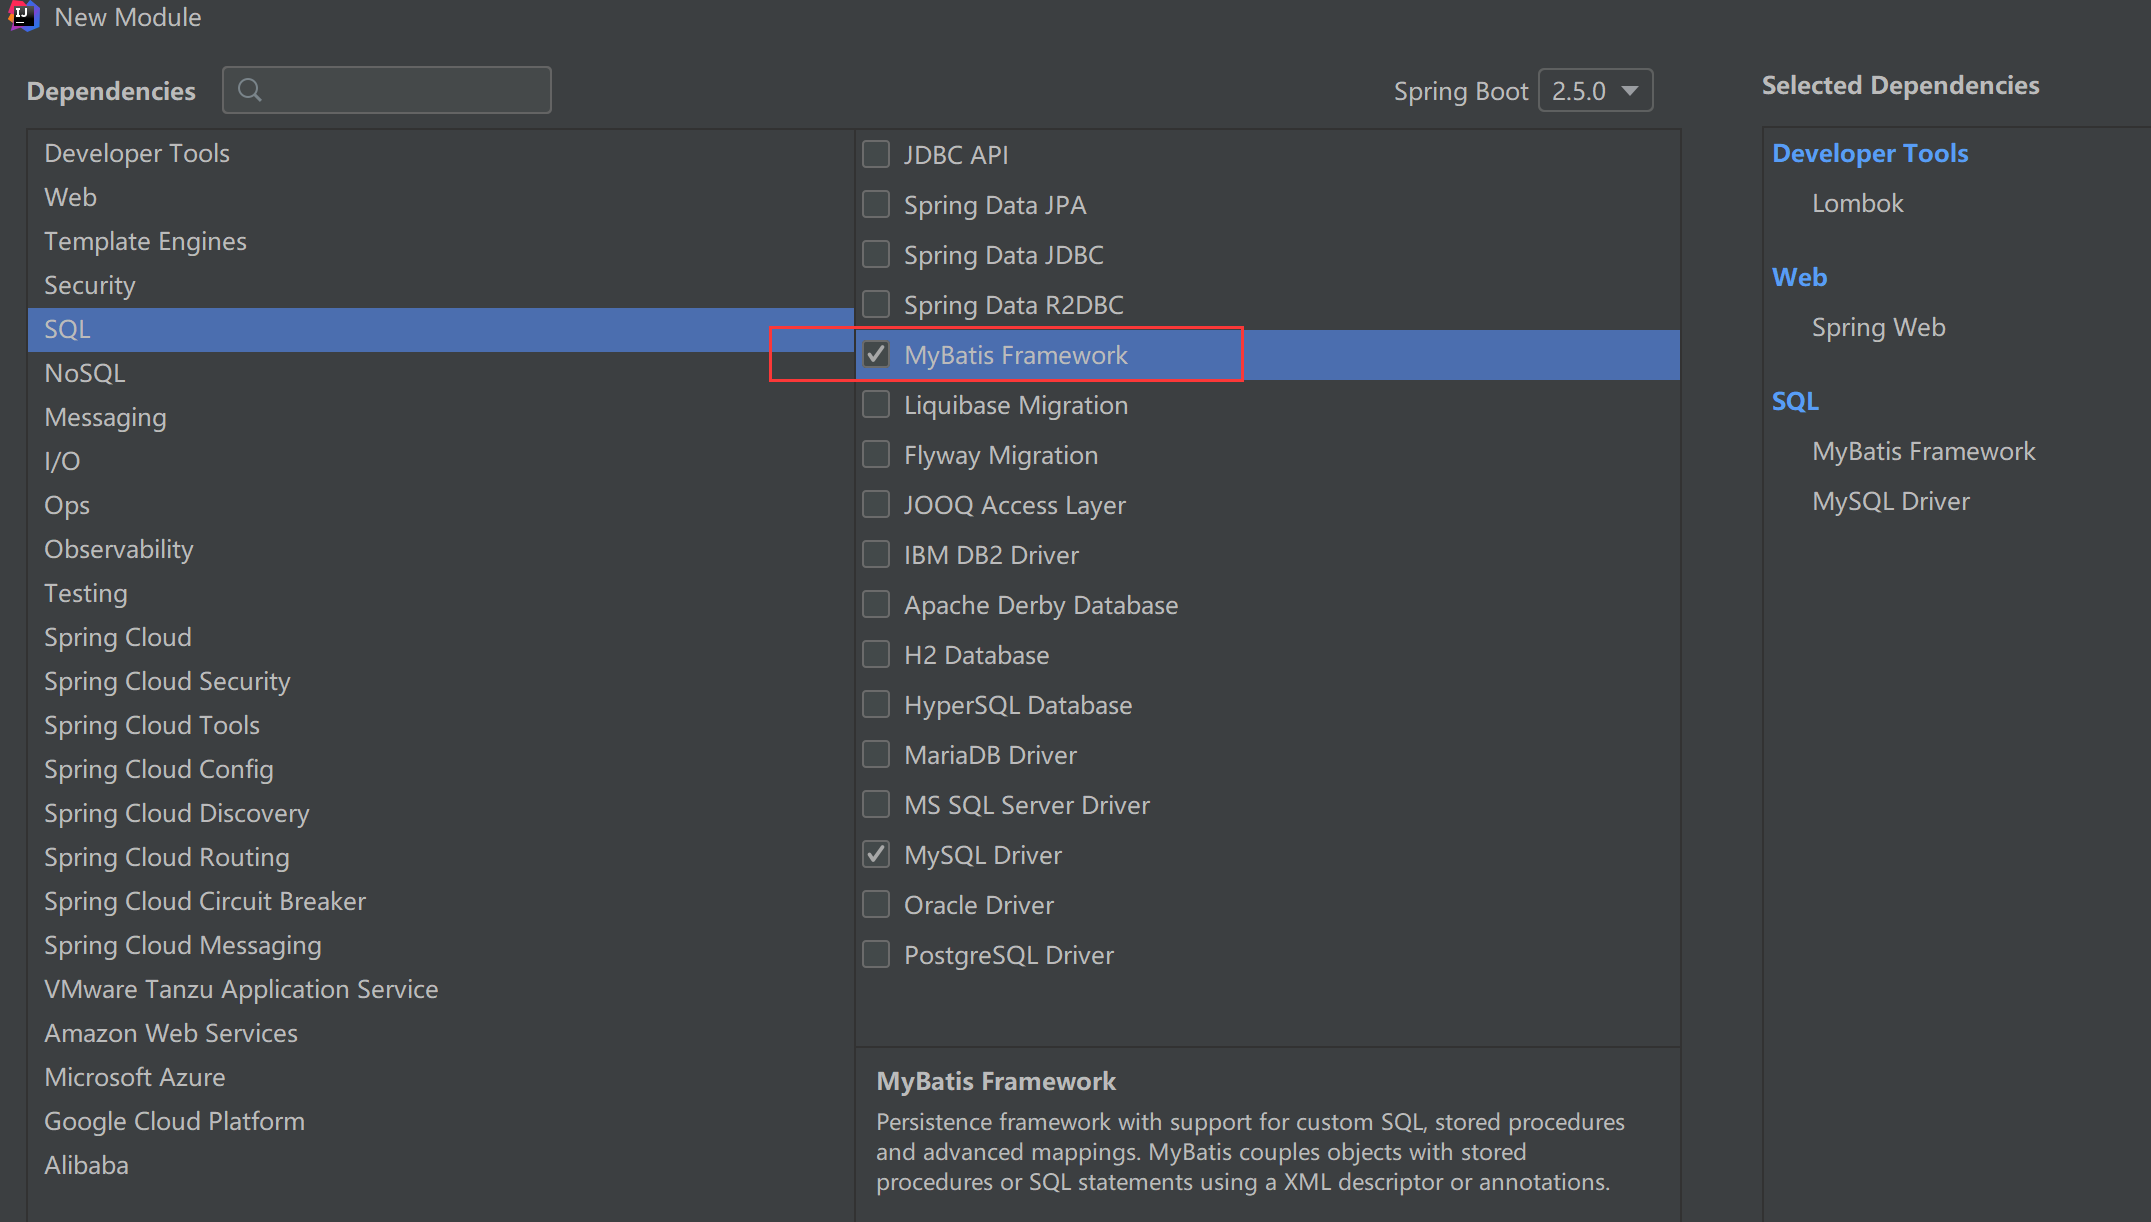
Task: Open the NoSQL category
Action: (x=441, y=373)
